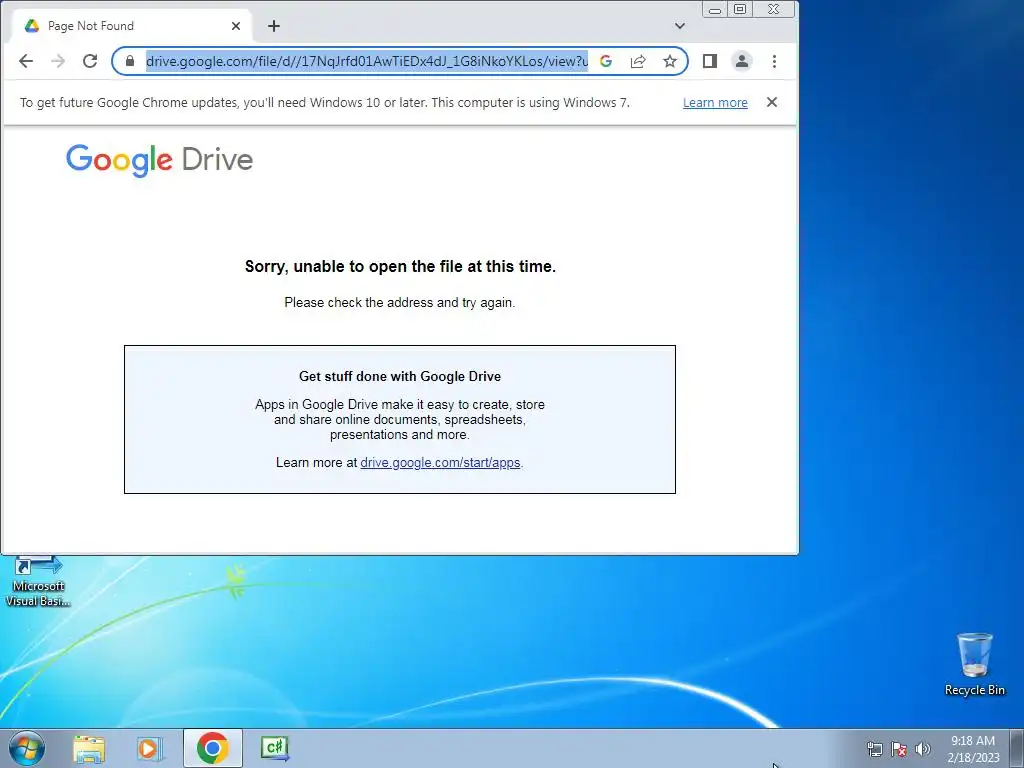Select the Recycle Bin desktop icon

pyautogui.click(x=975, y=664)
